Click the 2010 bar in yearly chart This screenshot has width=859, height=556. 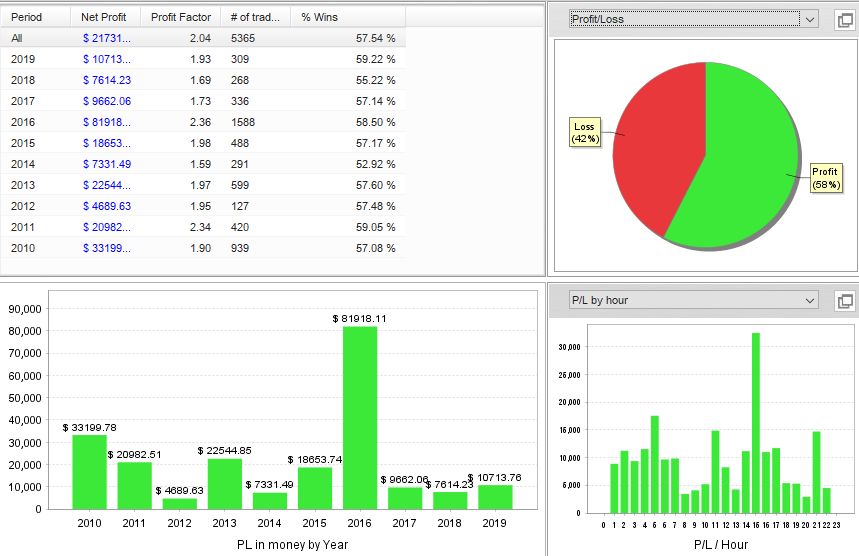pyautogui.click(x=89, y=472)
